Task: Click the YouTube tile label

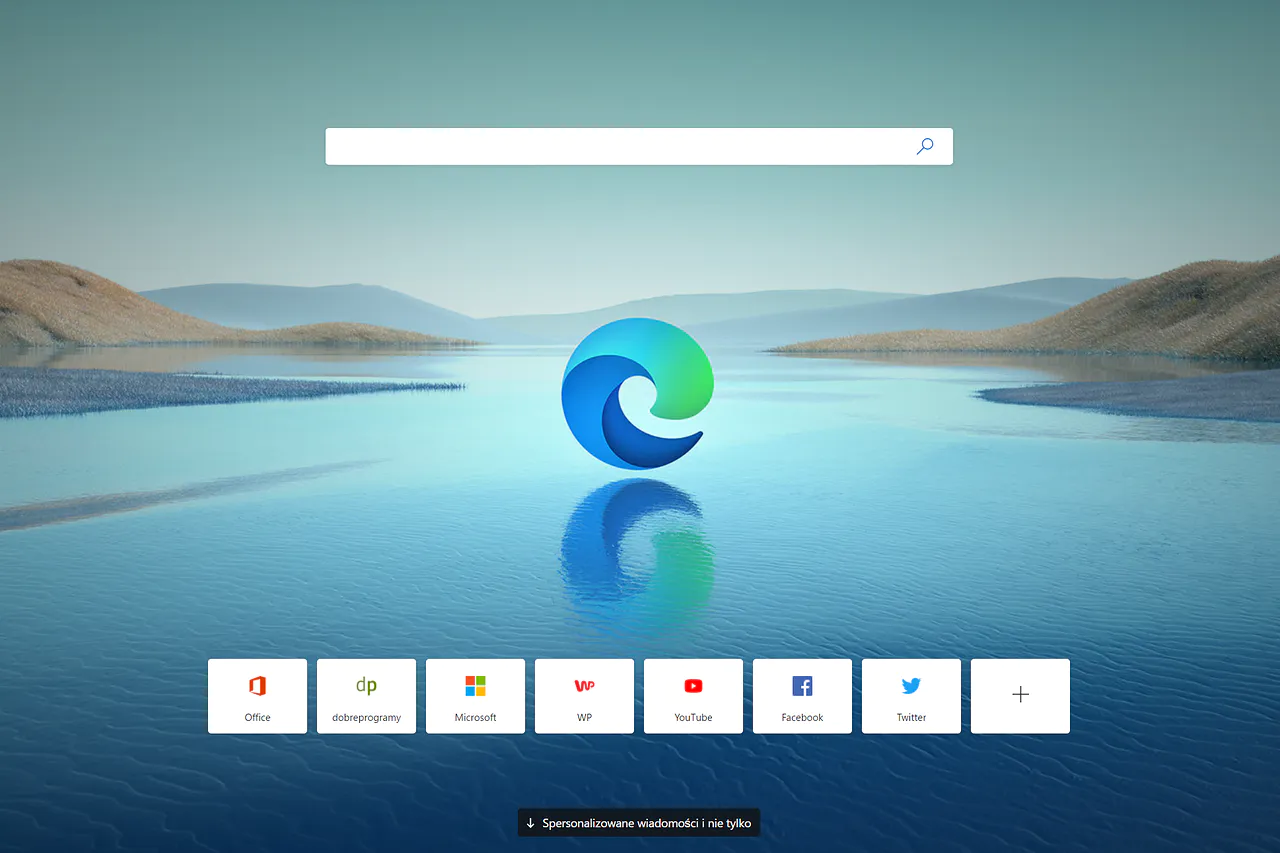Action: click(x=693, y=717)
